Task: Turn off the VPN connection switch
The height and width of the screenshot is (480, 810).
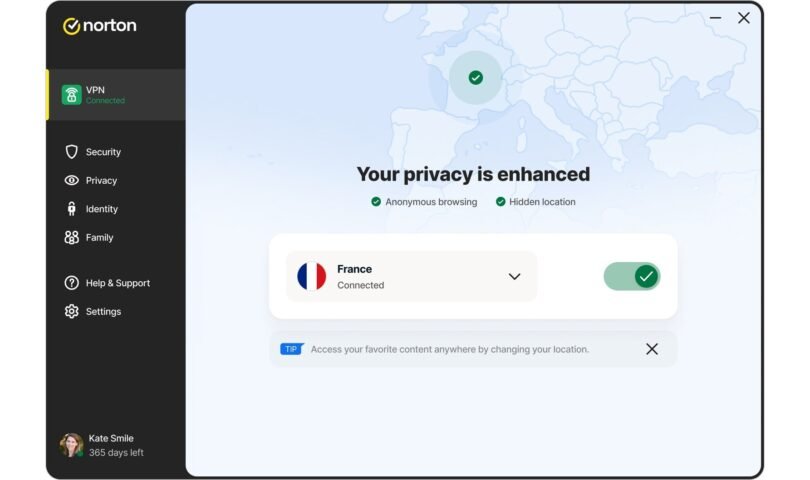Action: coord(632,276)
